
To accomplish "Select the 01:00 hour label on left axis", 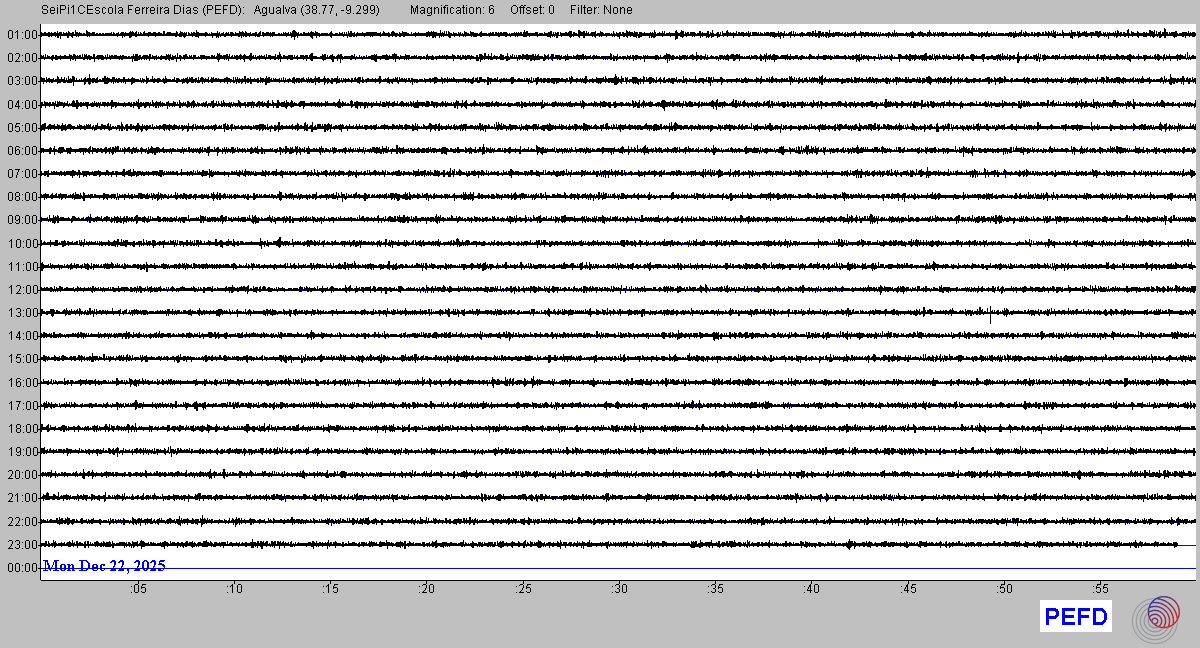I will point(21,35).
